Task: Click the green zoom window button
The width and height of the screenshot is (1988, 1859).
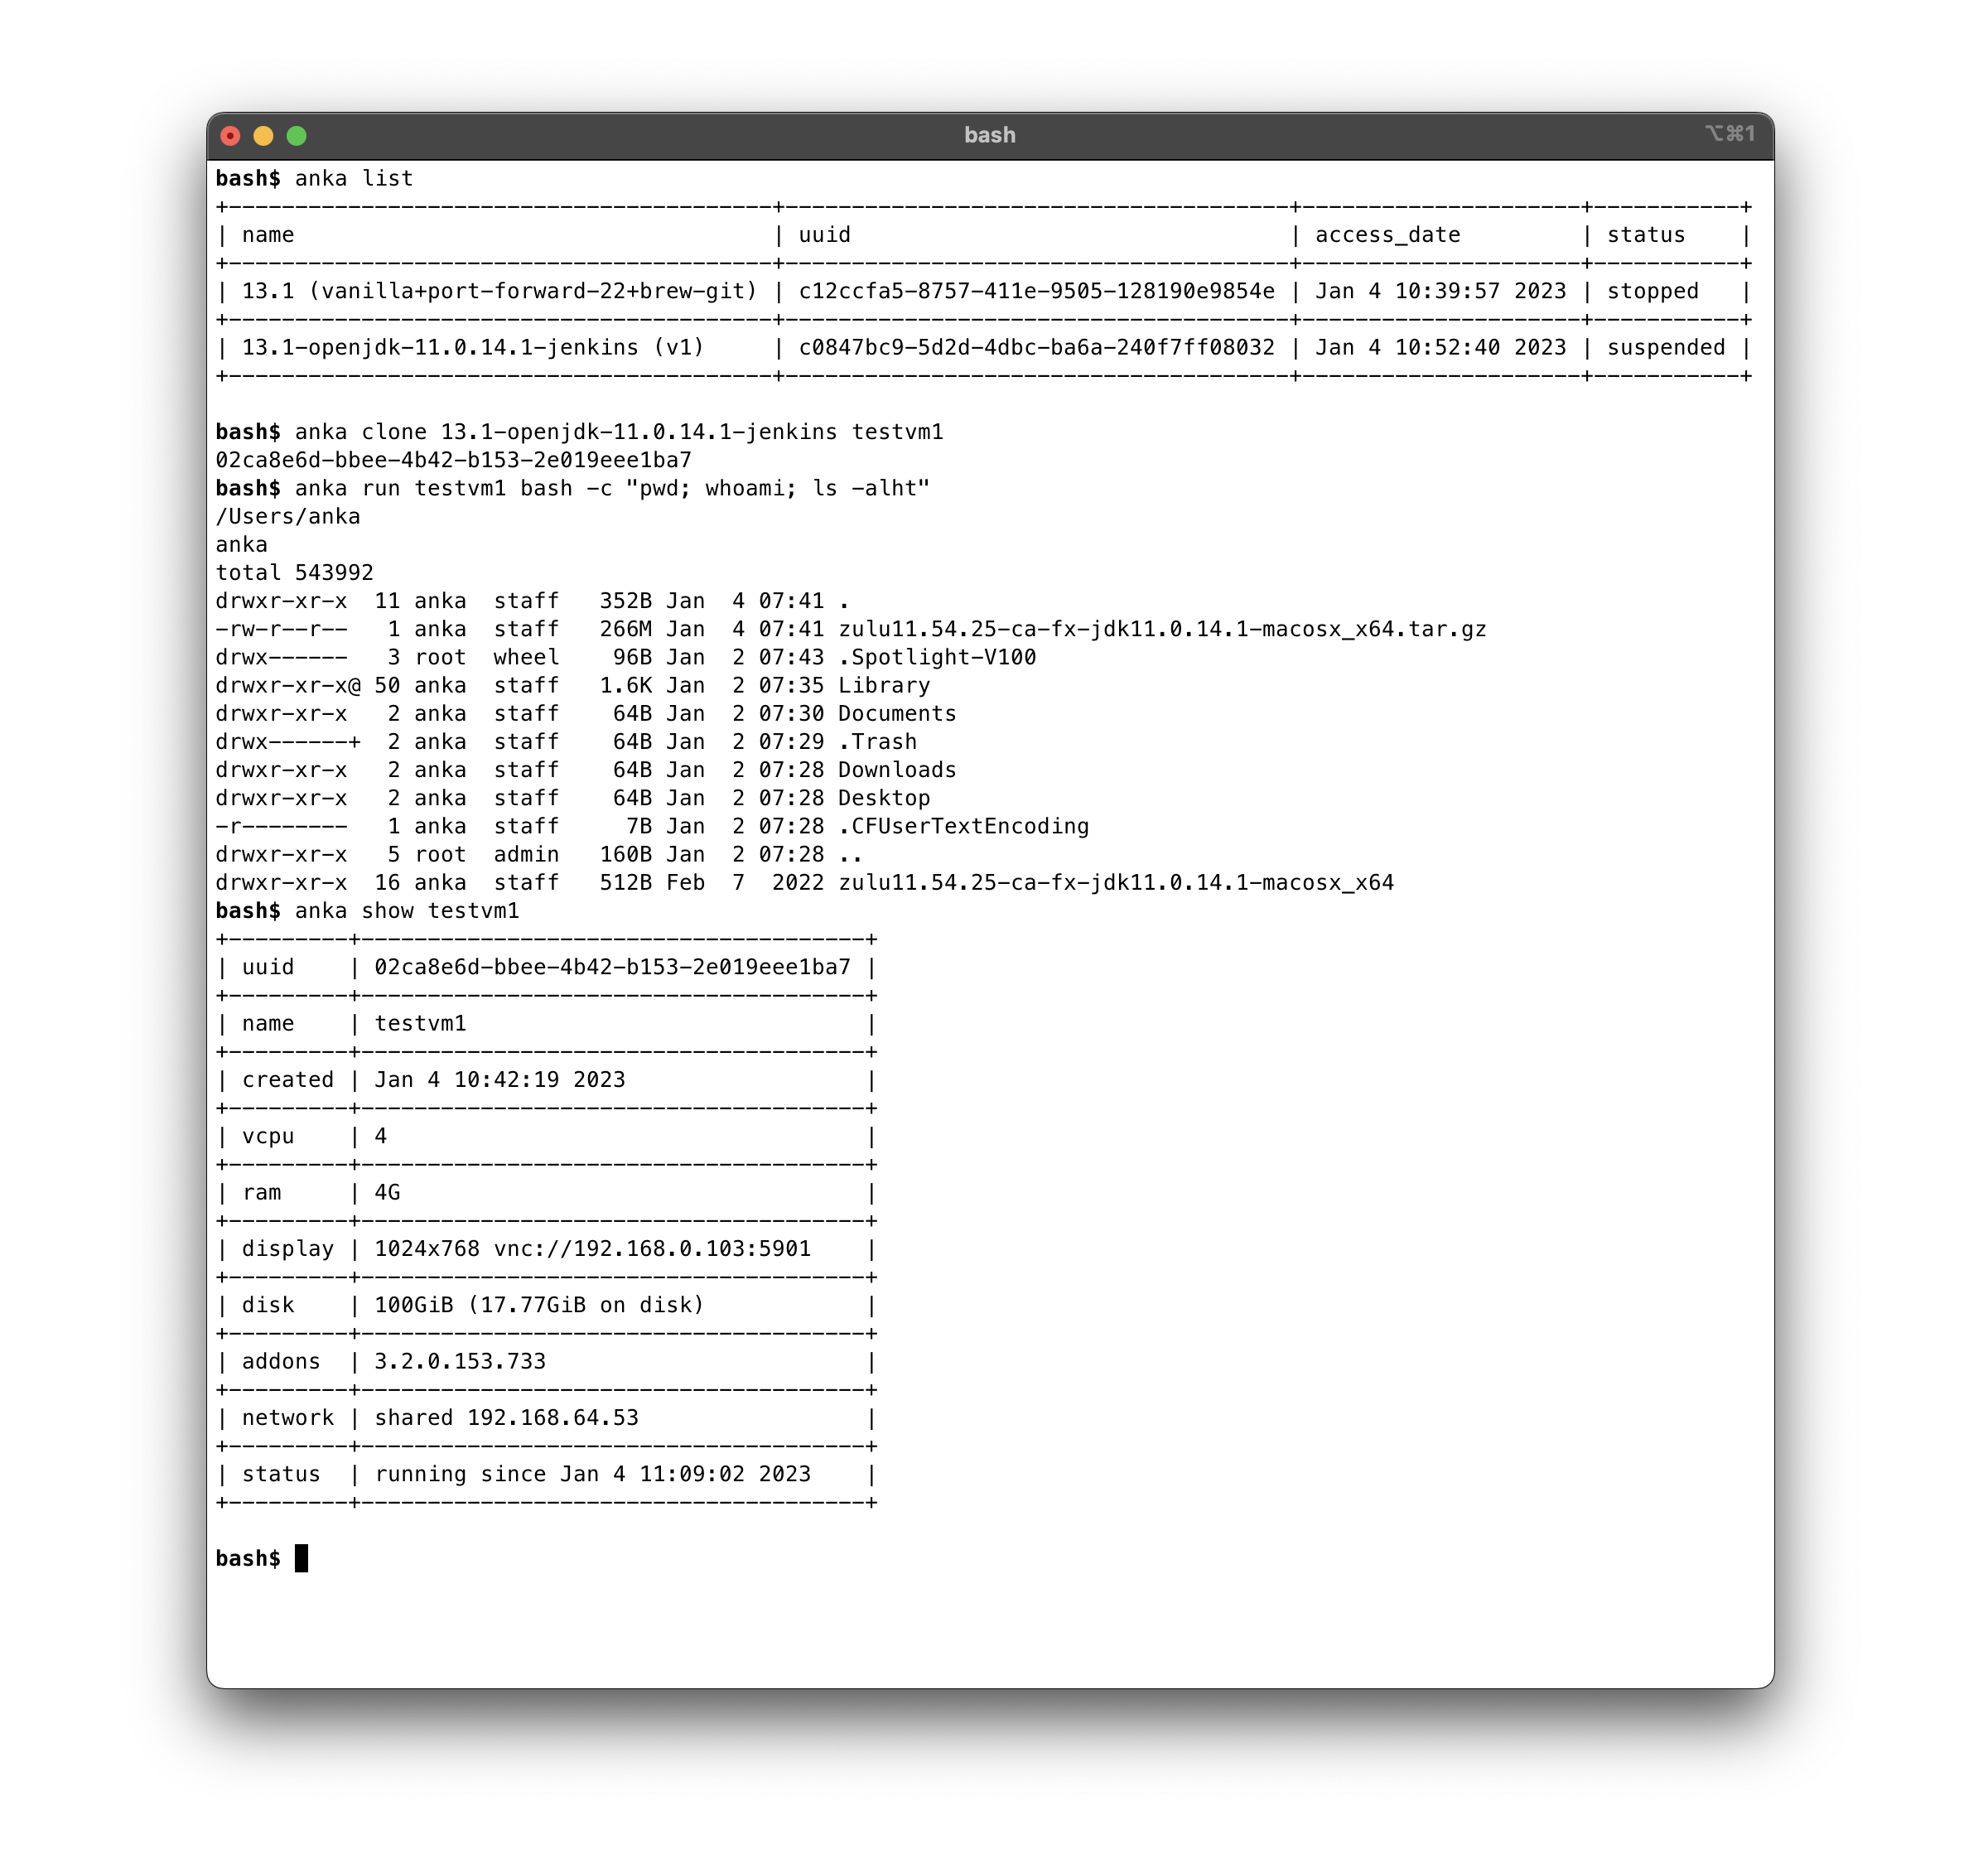Action: [x=297, y=136]
